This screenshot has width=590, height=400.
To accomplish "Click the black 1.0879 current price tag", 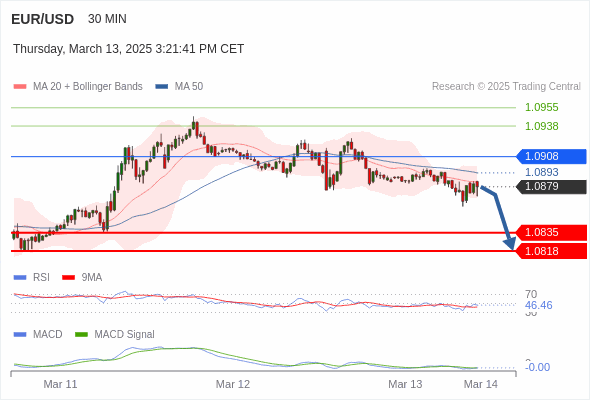I will click(551, 187).
